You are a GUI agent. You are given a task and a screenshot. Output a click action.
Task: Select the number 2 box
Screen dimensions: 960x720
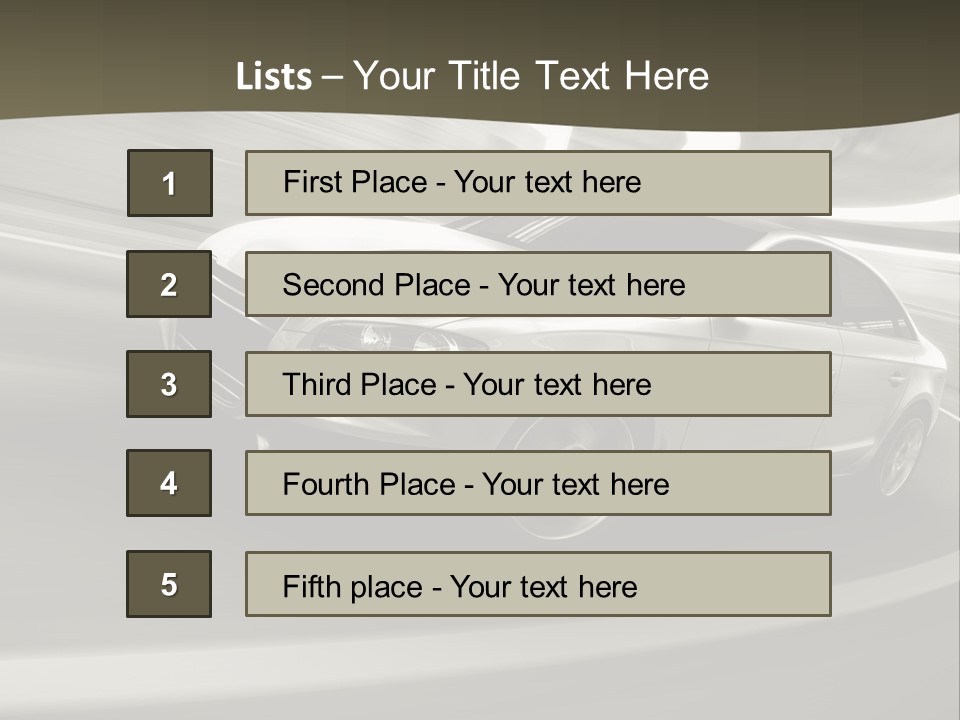pos(169,283)
